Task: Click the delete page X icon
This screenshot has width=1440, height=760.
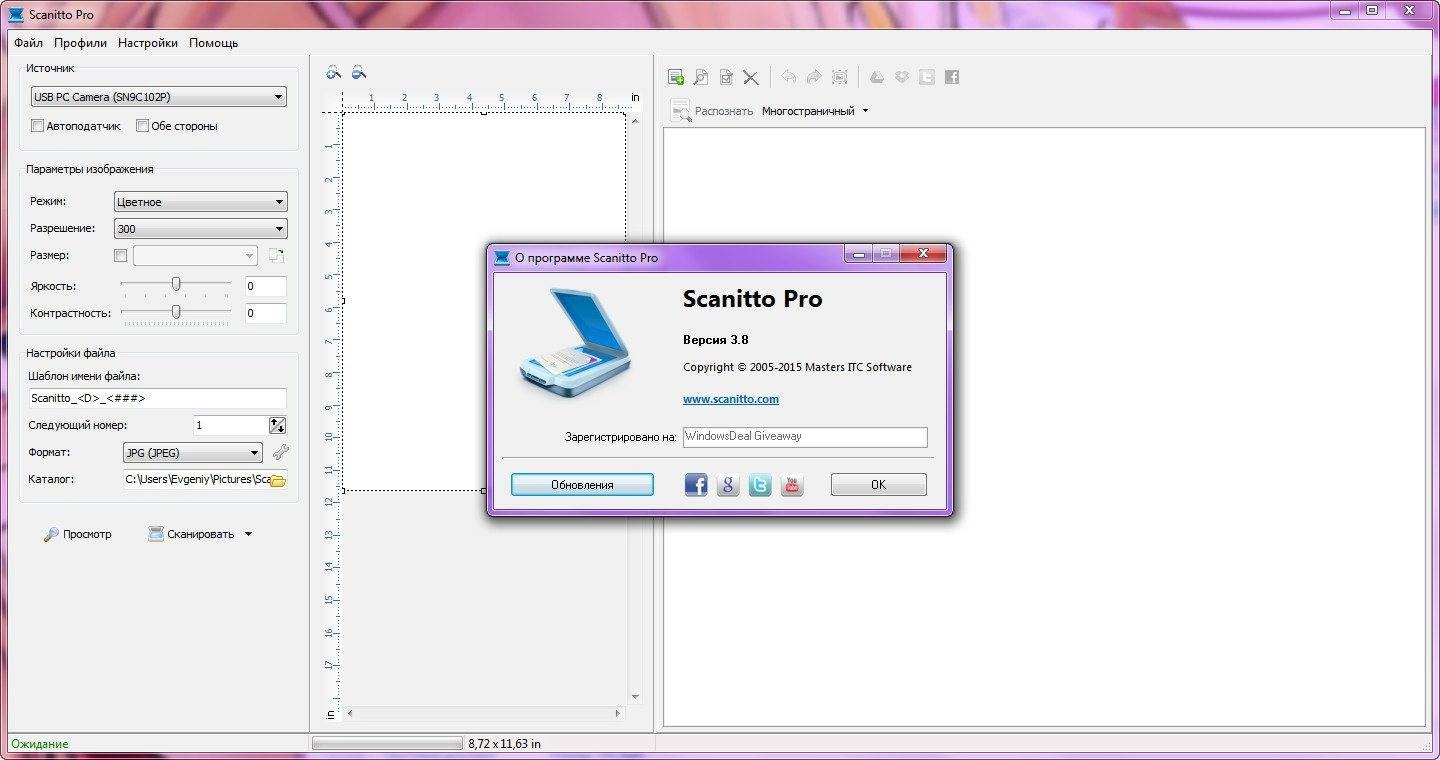Action: point(751,77)
